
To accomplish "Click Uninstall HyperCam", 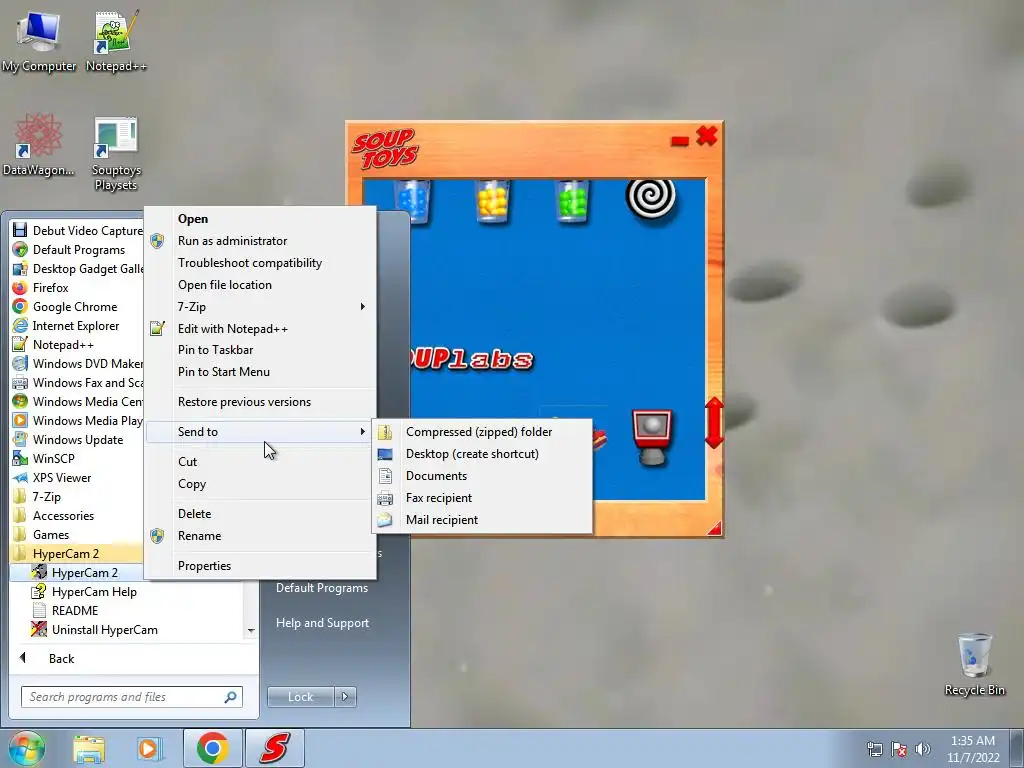I will tap(128, 630).
